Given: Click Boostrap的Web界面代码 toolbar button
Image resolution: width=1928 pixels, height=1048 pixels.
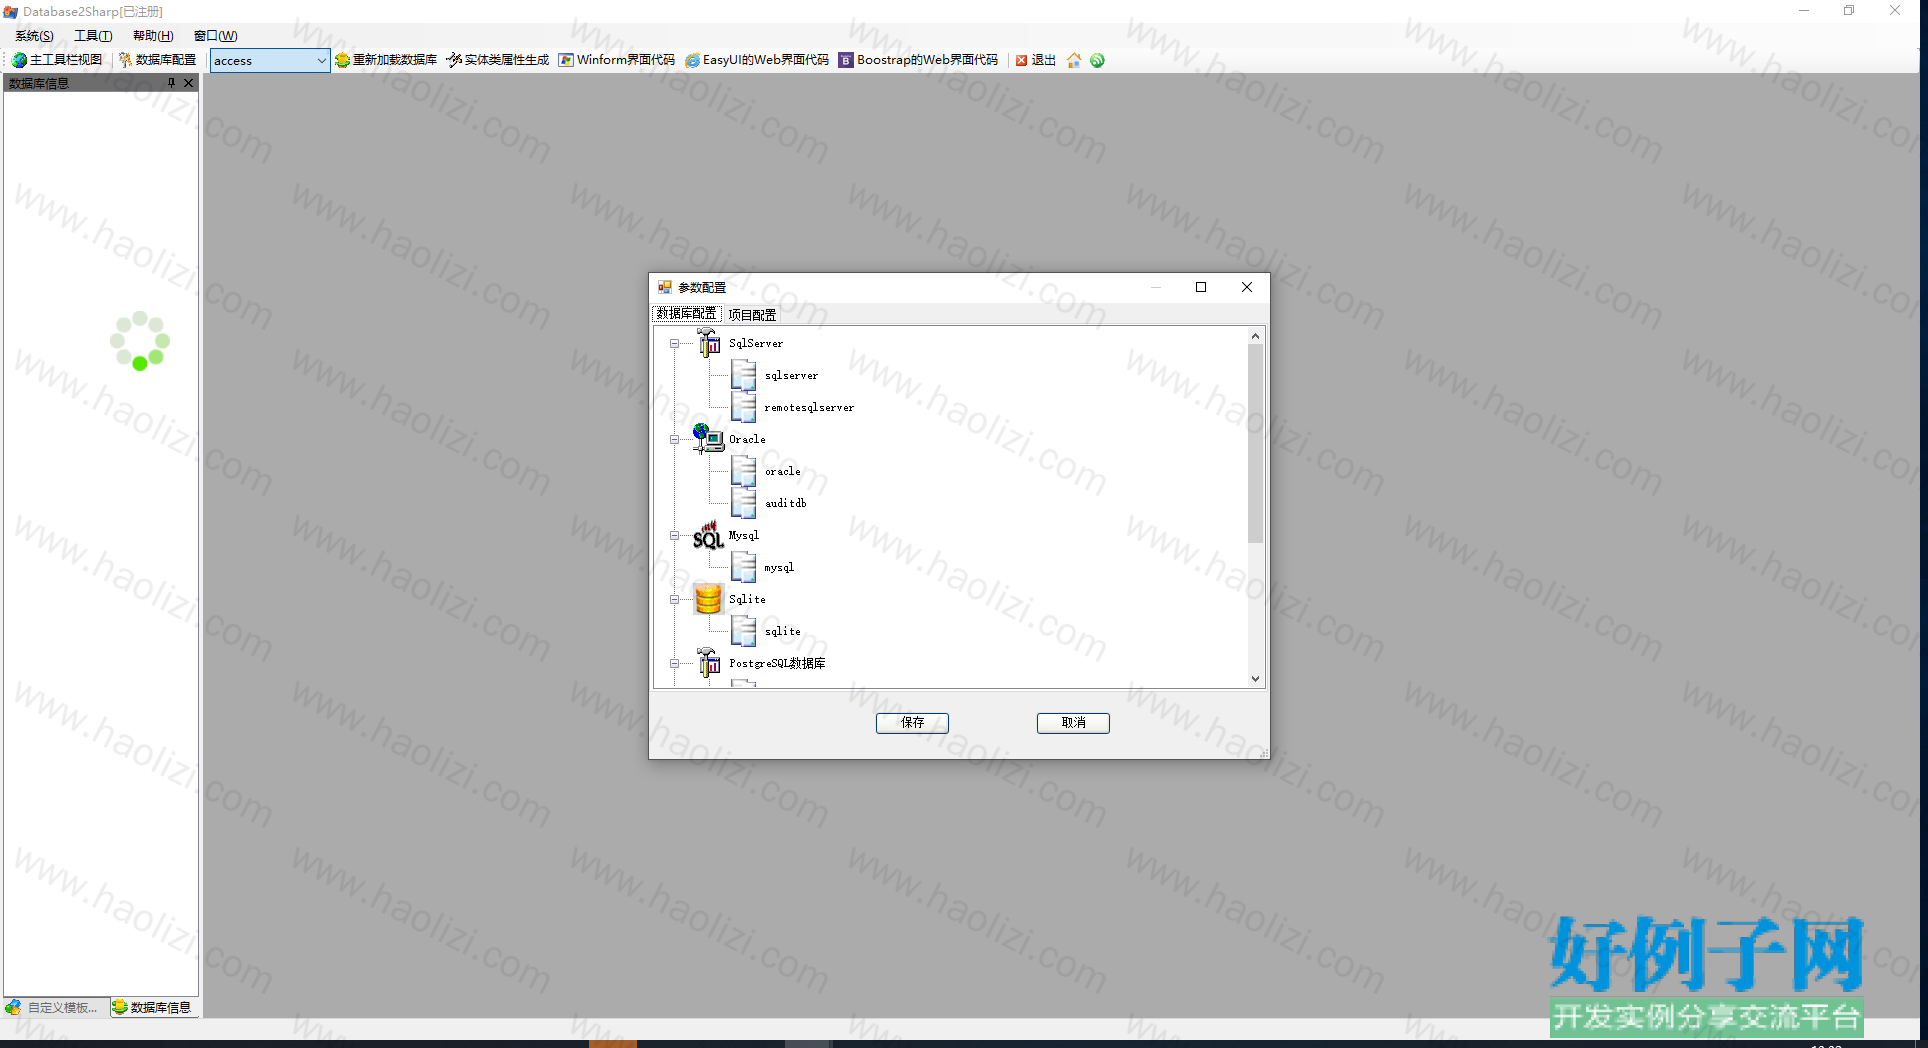Looking at the screenshot, I should 918,60.
